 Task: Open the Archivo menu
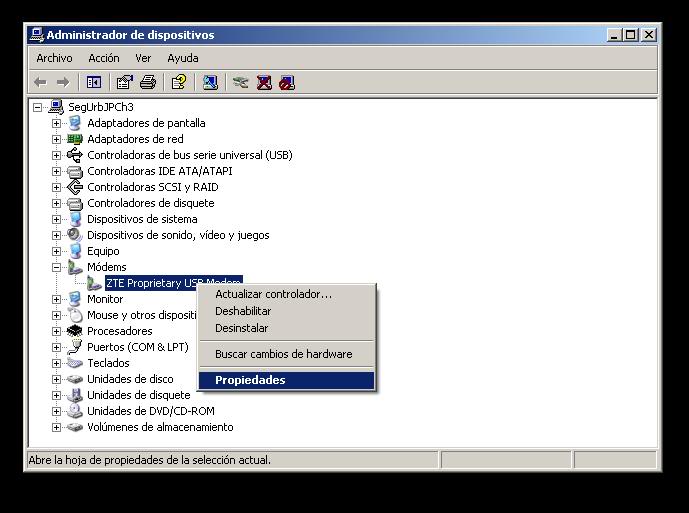point(54,58)
